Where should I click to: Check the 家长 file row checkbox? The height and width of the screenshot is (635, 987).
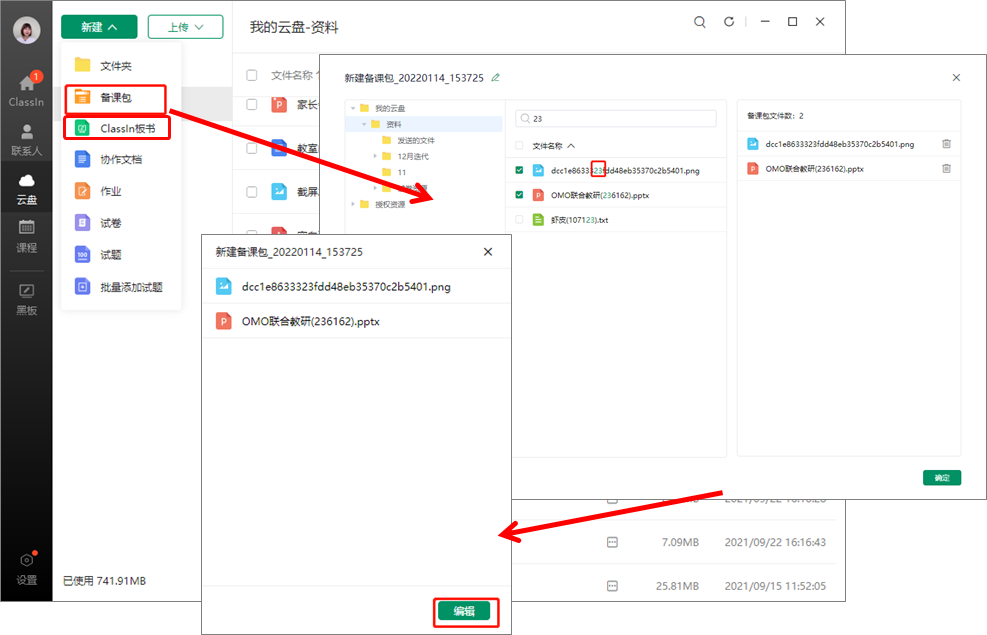tap(252, 104)
